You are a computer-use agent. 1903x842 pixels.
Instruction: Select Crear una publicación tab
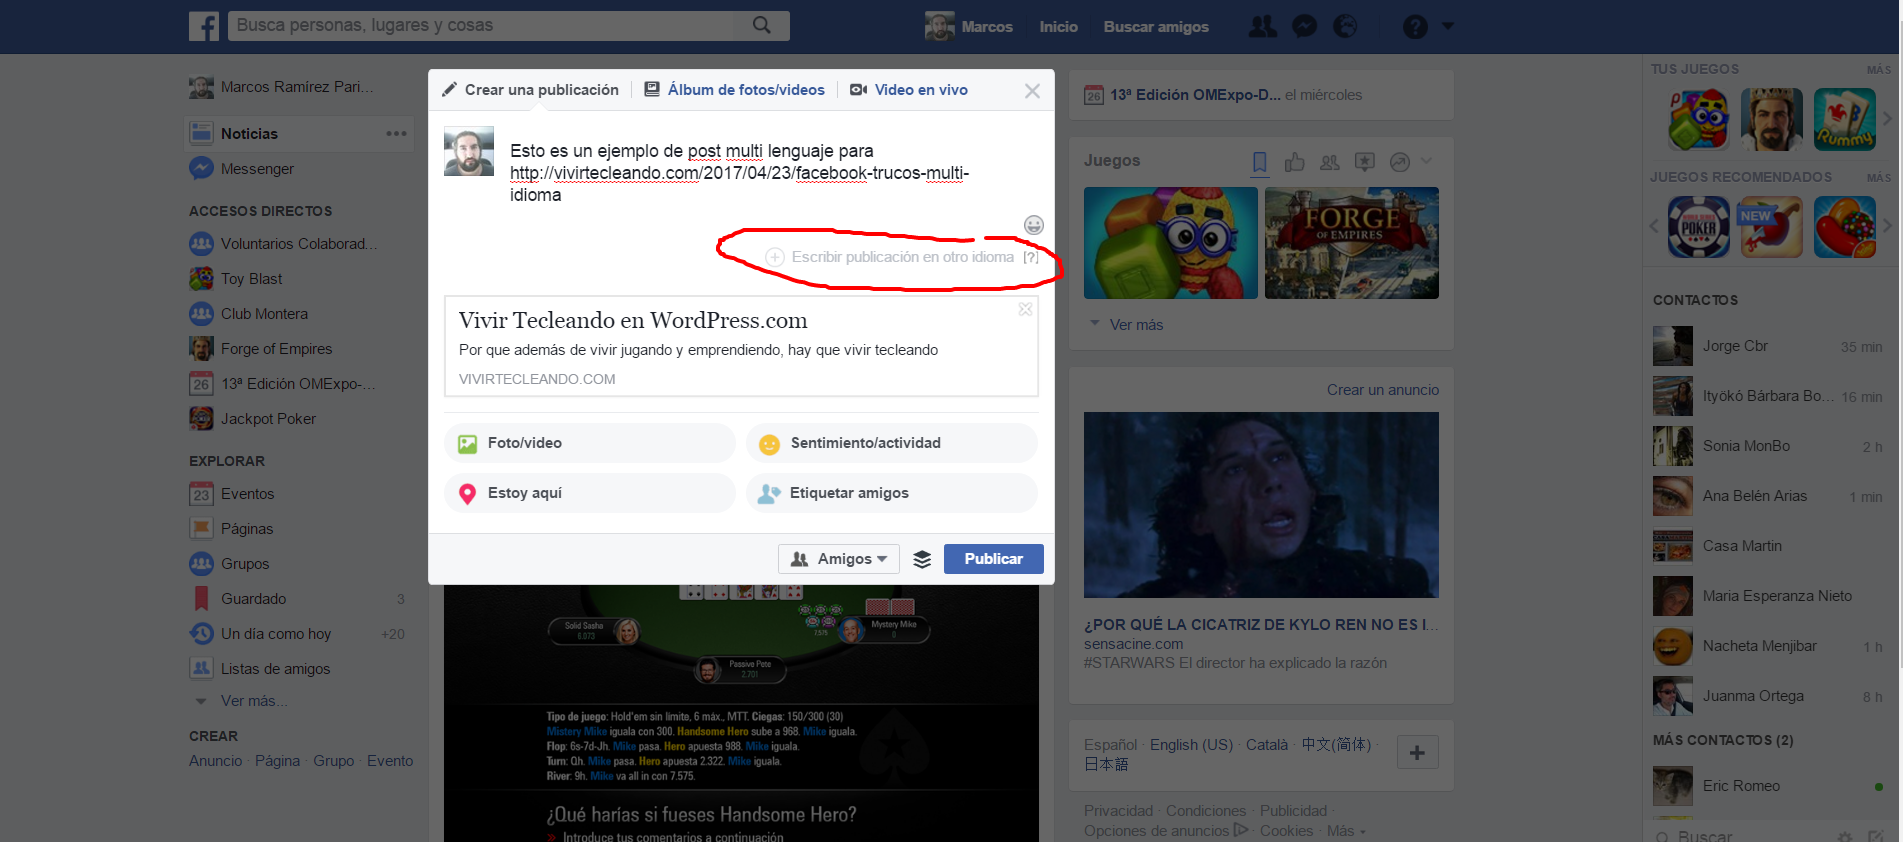tap(531, 90)
